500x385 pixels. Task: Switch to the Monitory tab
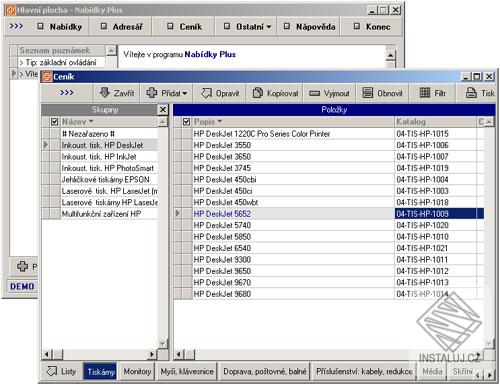pos(137,371)
